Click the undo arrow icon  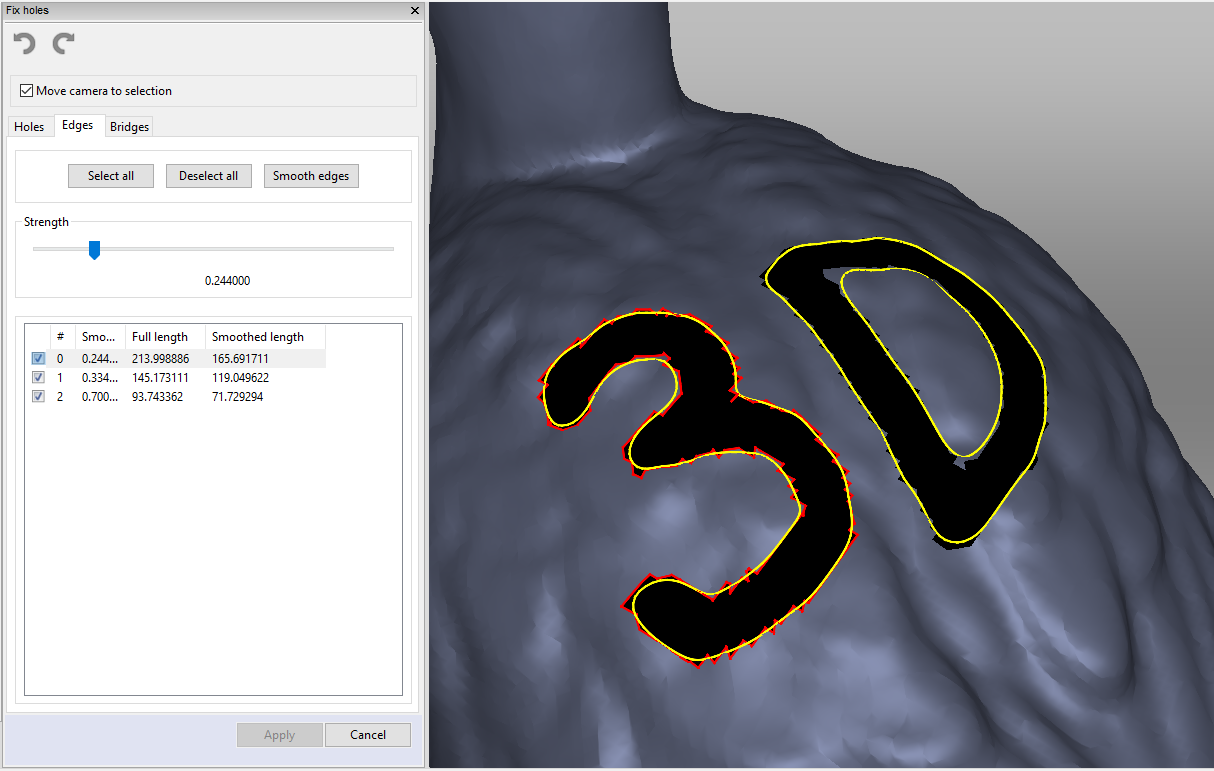click(24, 43)
